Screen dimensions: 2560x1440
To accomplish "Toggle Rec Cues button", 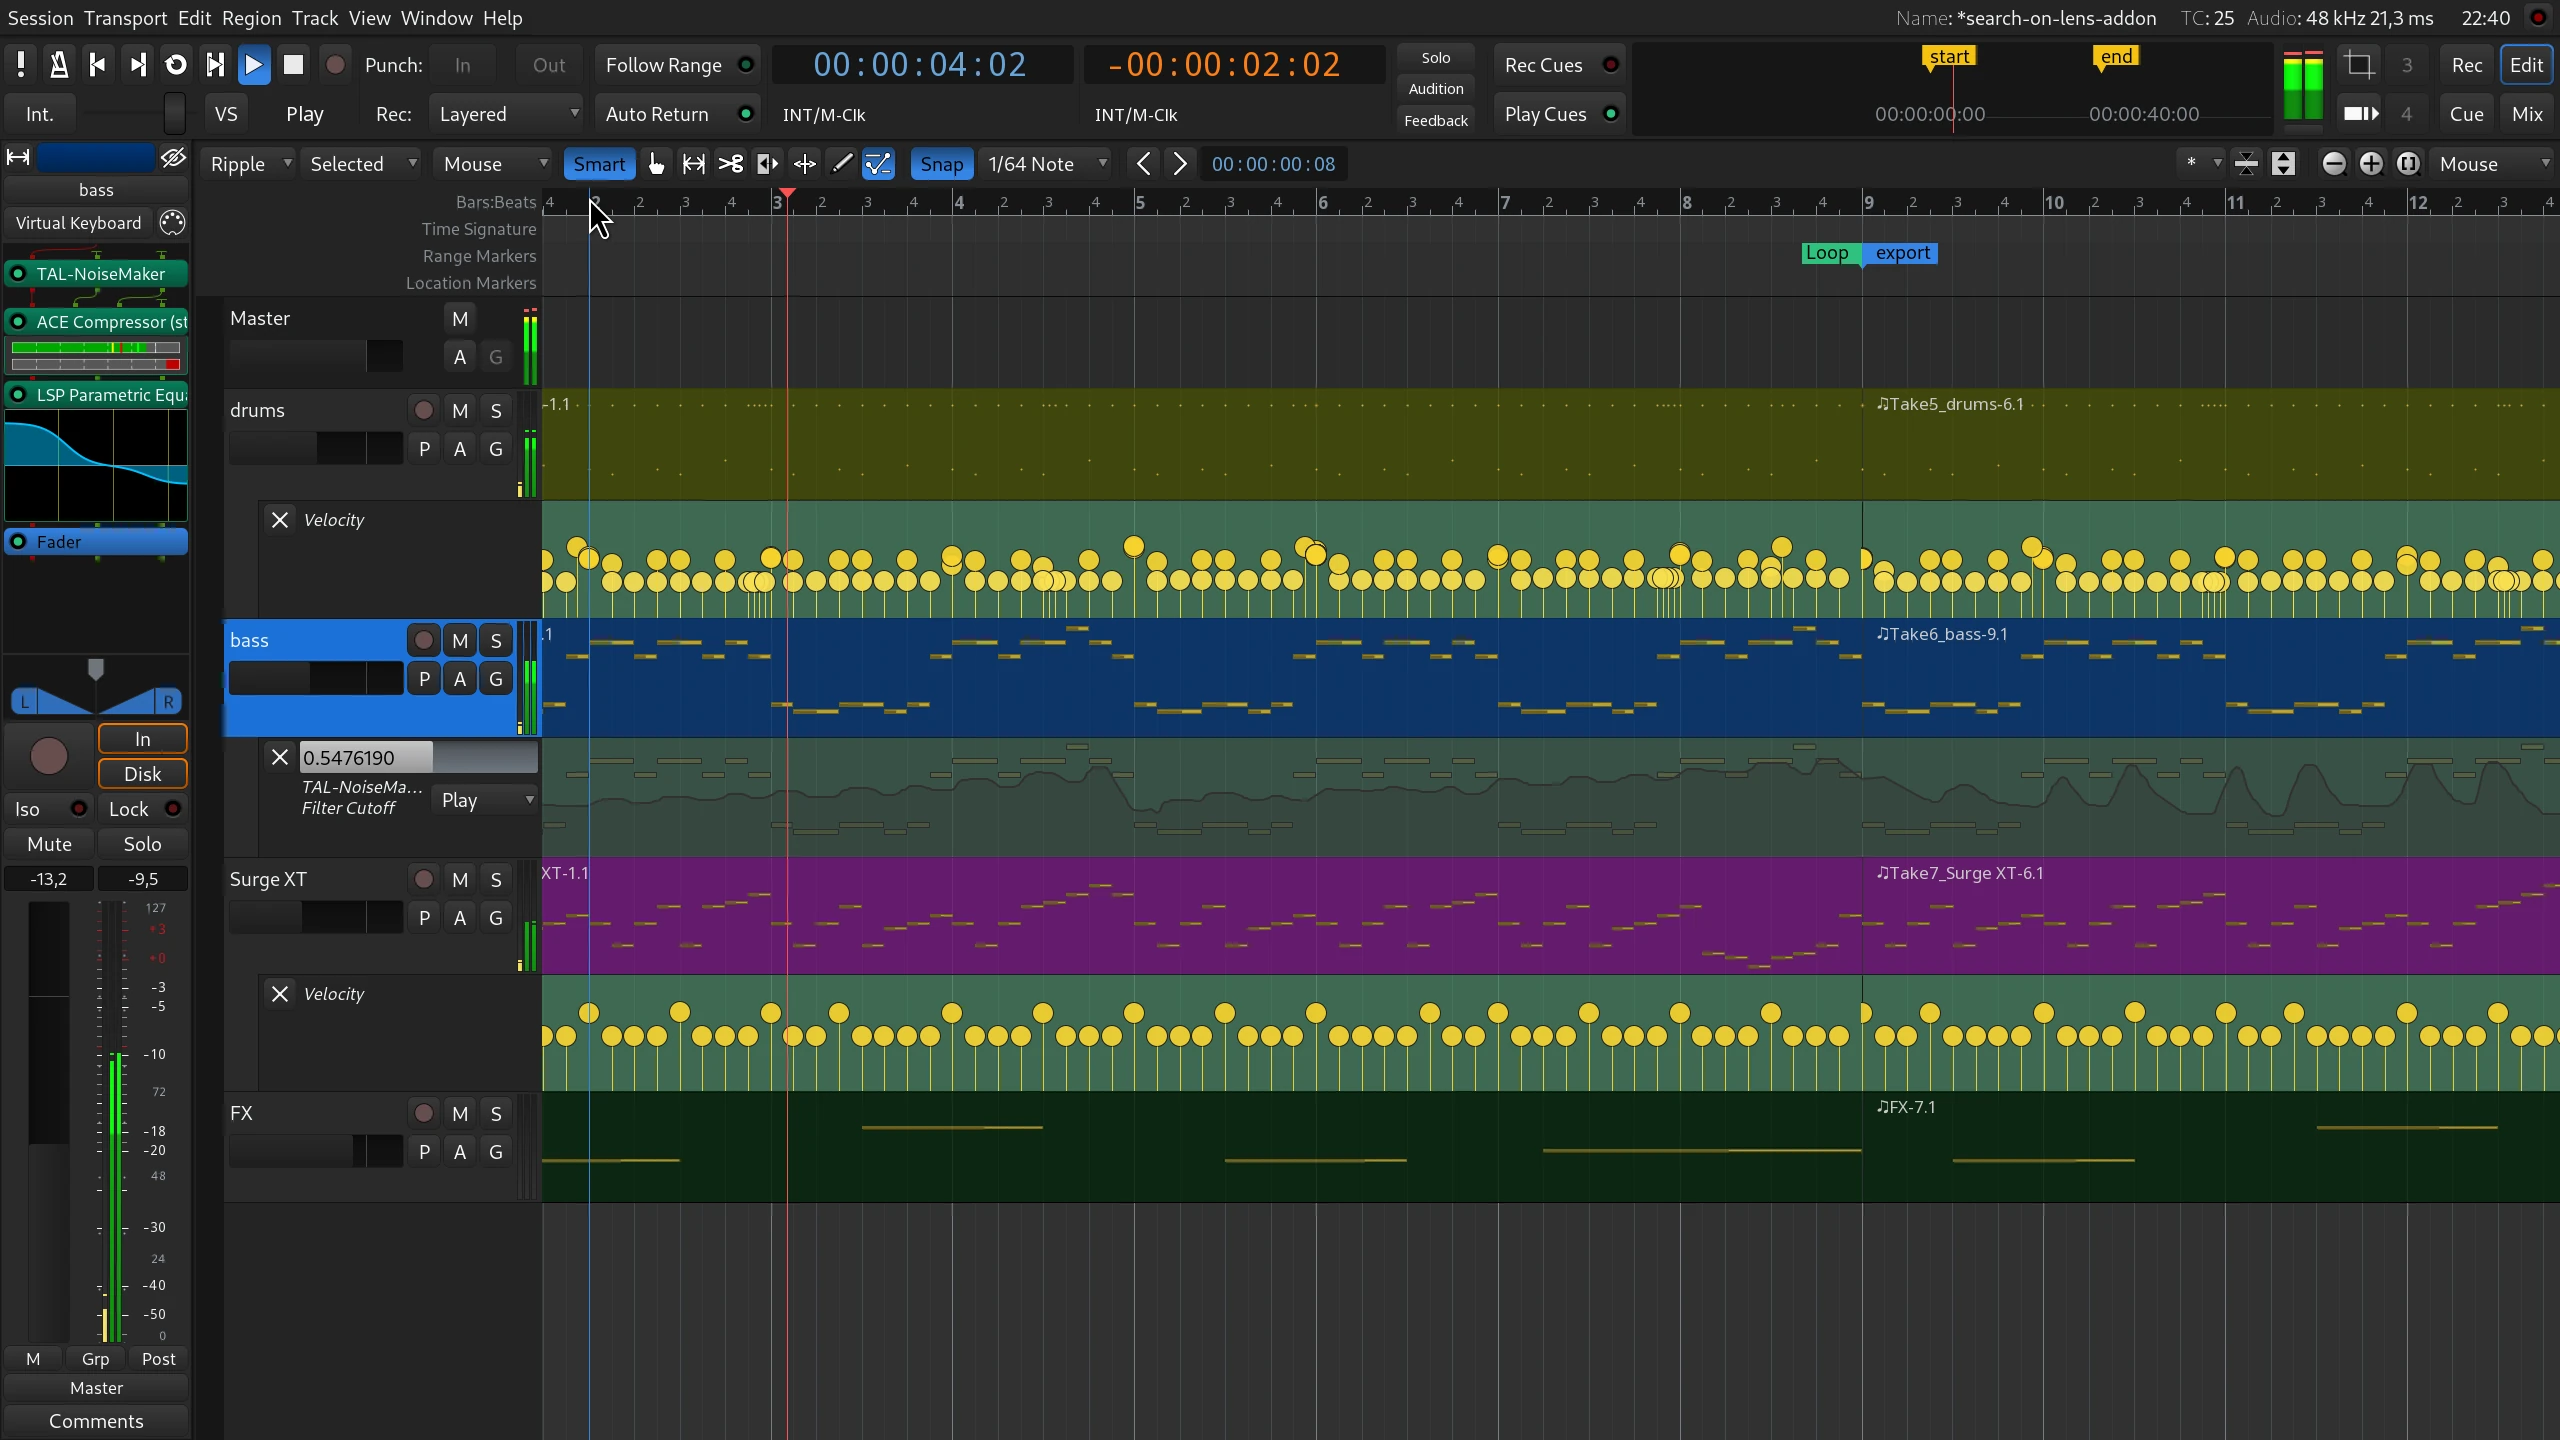I will point(1559,65).
